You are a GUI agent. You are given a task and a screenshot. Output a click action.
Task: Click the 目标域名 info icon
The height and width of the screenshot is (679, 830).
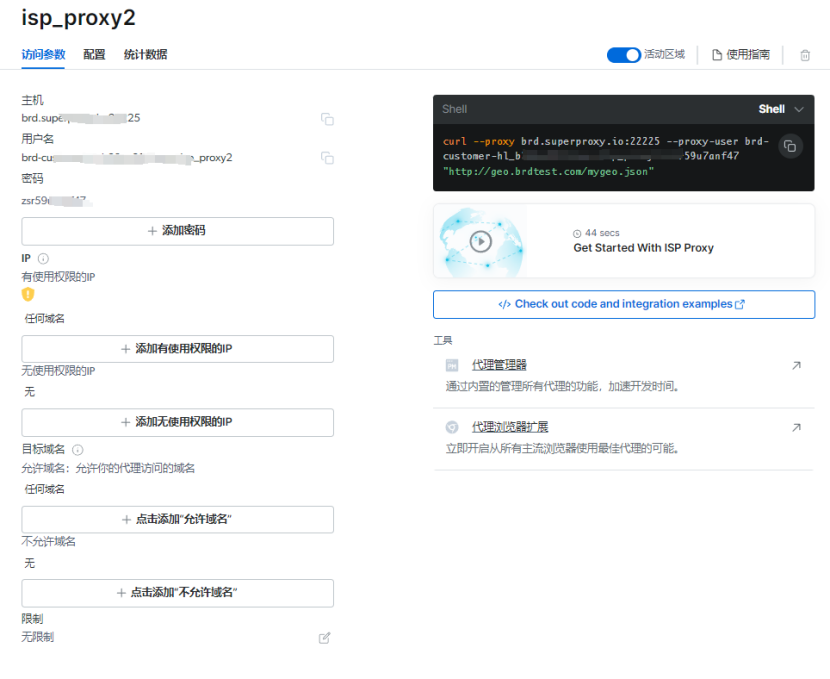77,450
